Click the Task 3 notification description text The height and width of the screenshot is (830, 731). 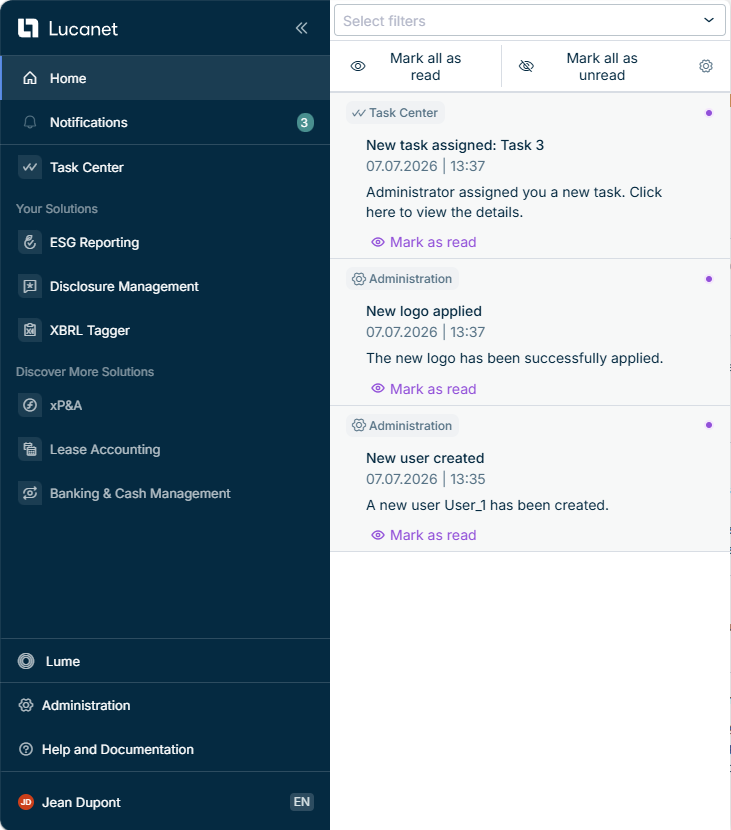tap(514, 202)
